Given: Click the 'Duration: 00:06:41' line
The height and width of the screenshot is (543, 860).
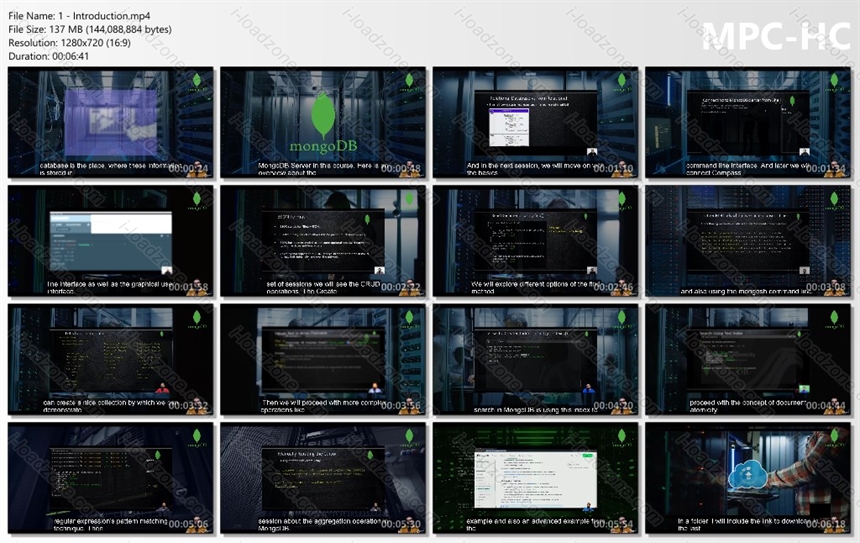Looking at the screenshot, I should coord(48,56).
